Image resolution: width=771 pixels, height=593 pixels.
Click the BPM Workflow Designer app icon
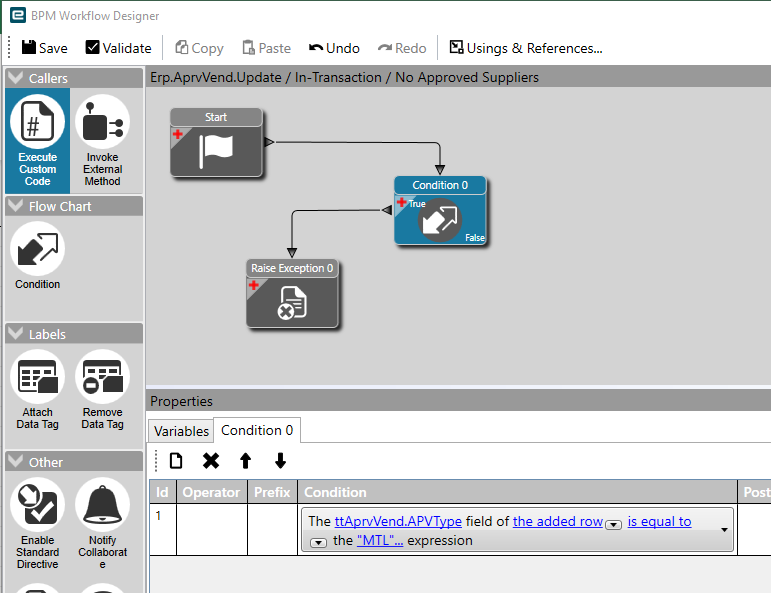pos(18,15)
